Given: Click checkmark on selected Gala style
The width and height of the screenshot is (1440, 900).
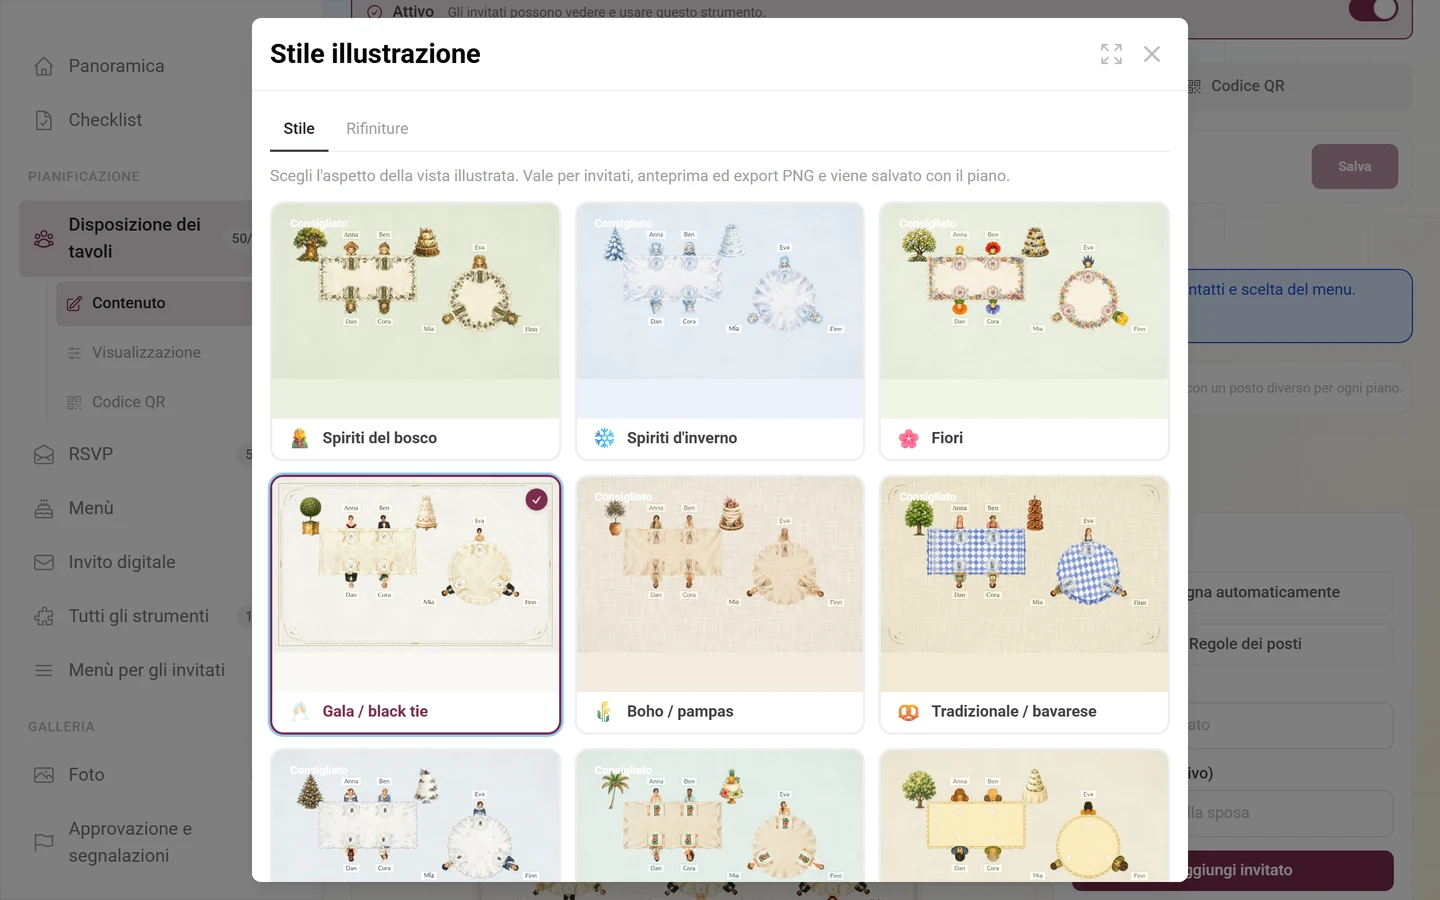Looking at the screenshot, I should pyautogui.click(x=537, y=499).
